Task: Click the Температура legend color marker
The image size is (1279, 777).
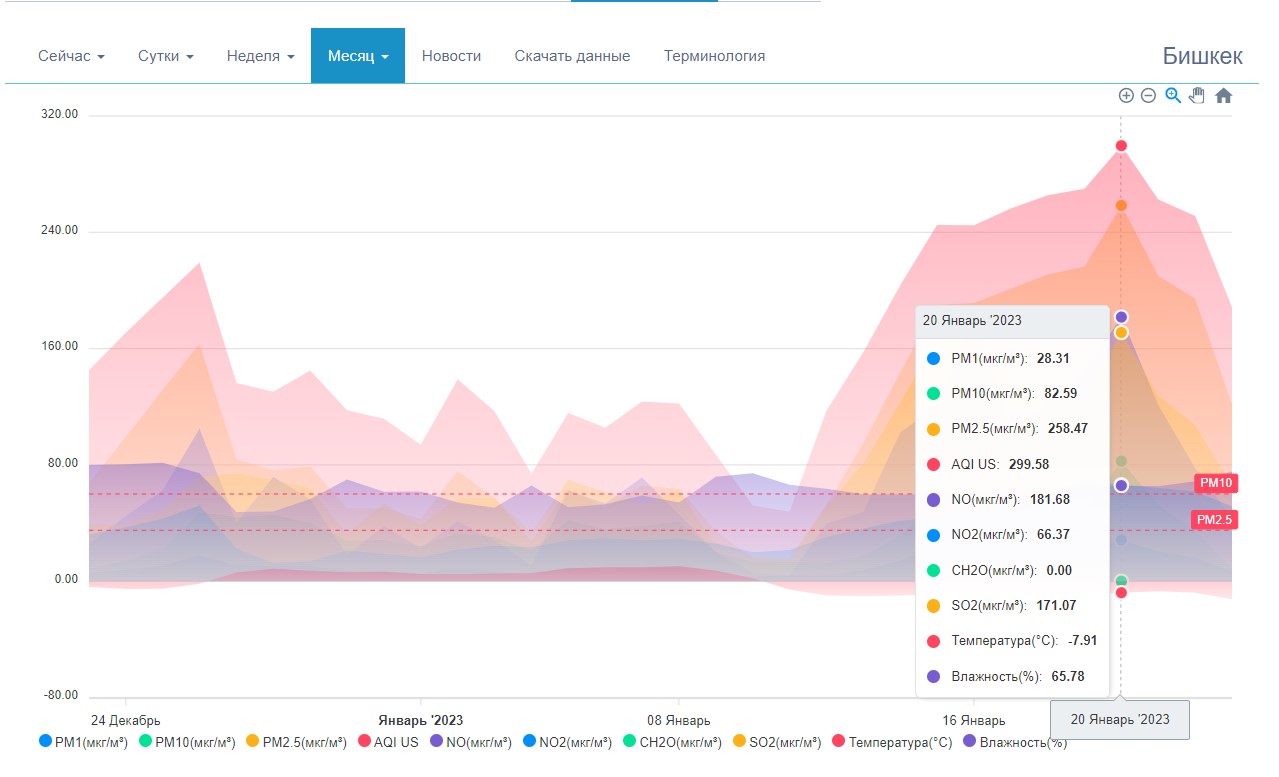Action: (x=838, y=742)
